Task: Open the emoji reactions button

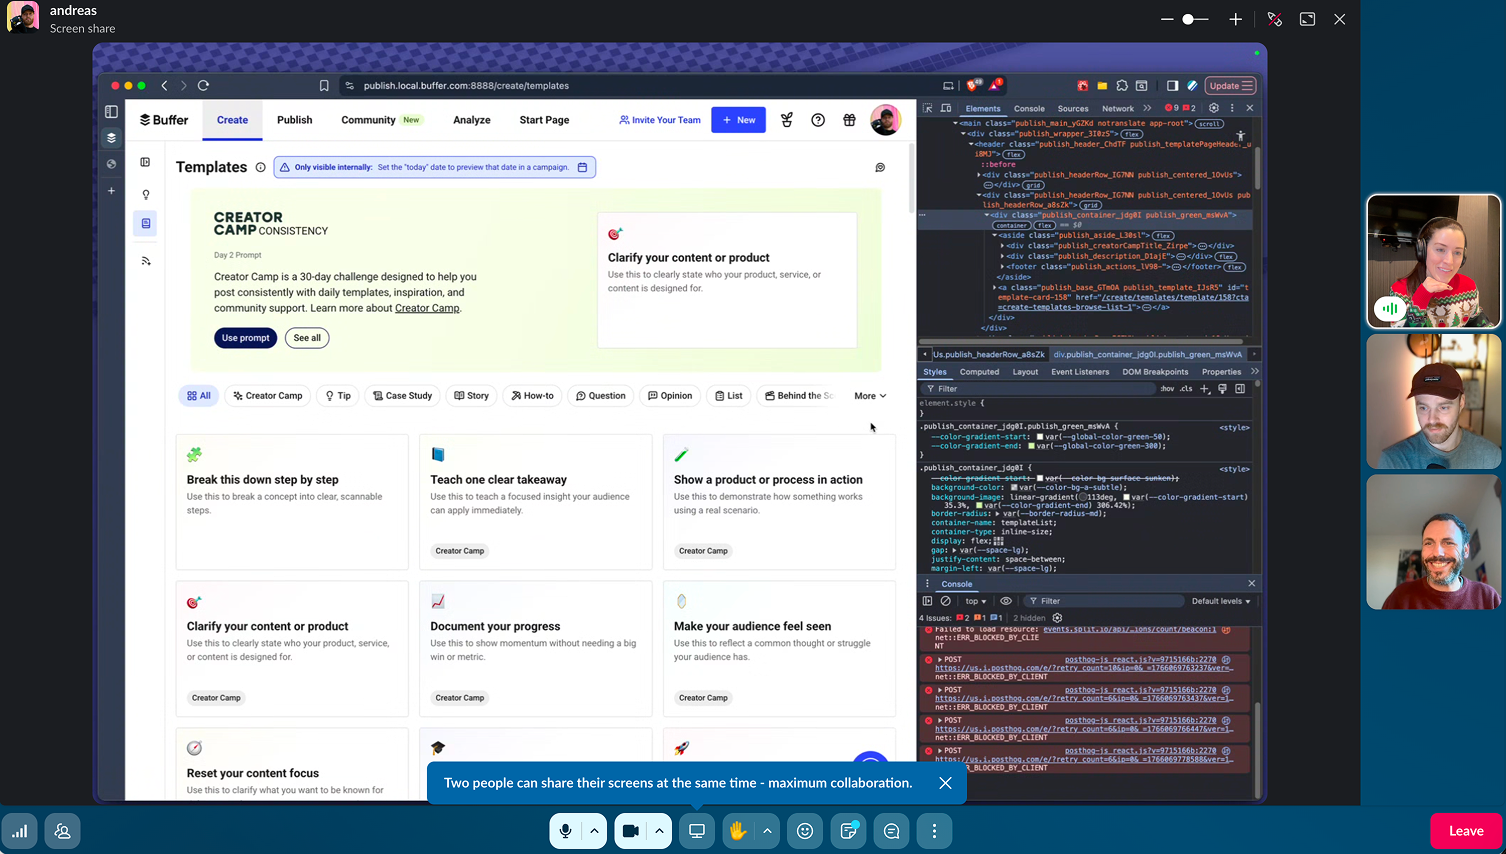Action: 805,831
